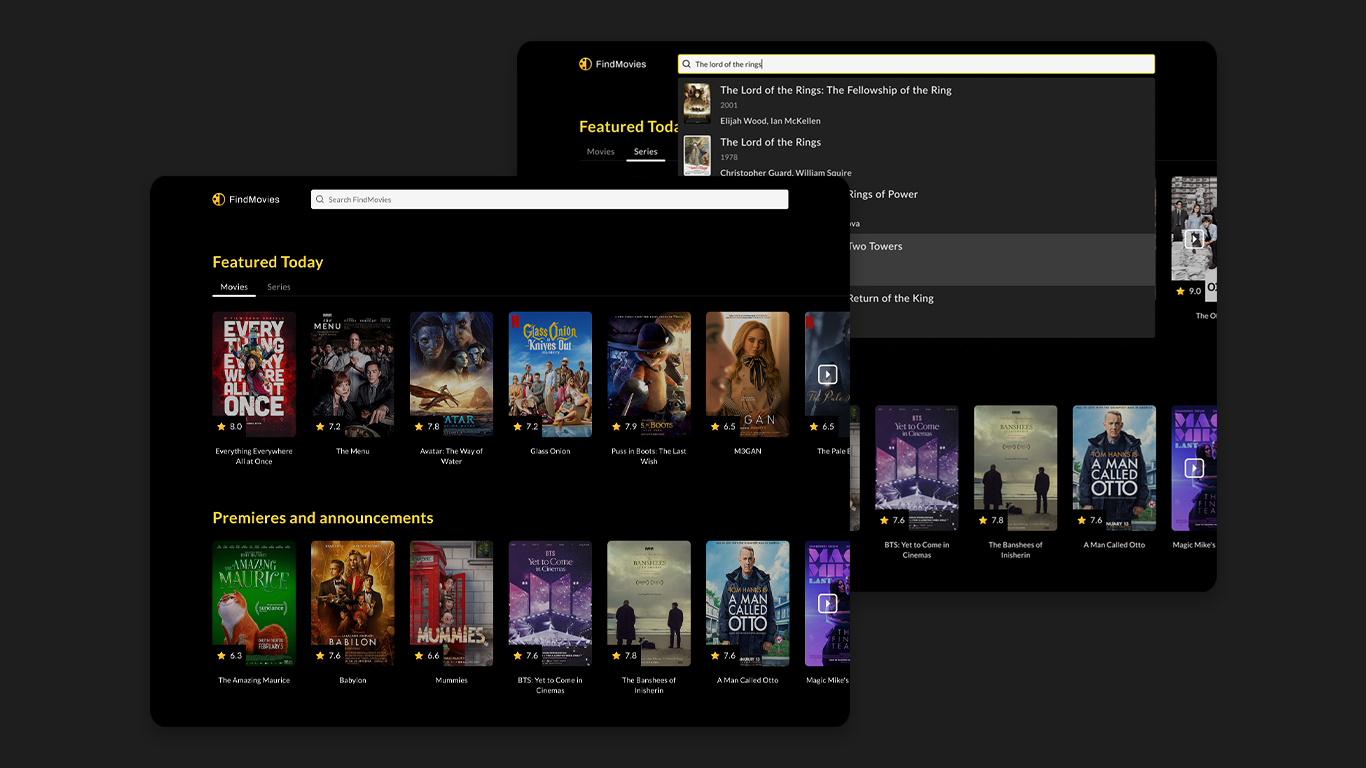Click the star icon beside Babylon's 7.6 rating
1366x768 pixels.
pyautogui.click(x=319, y=655)
